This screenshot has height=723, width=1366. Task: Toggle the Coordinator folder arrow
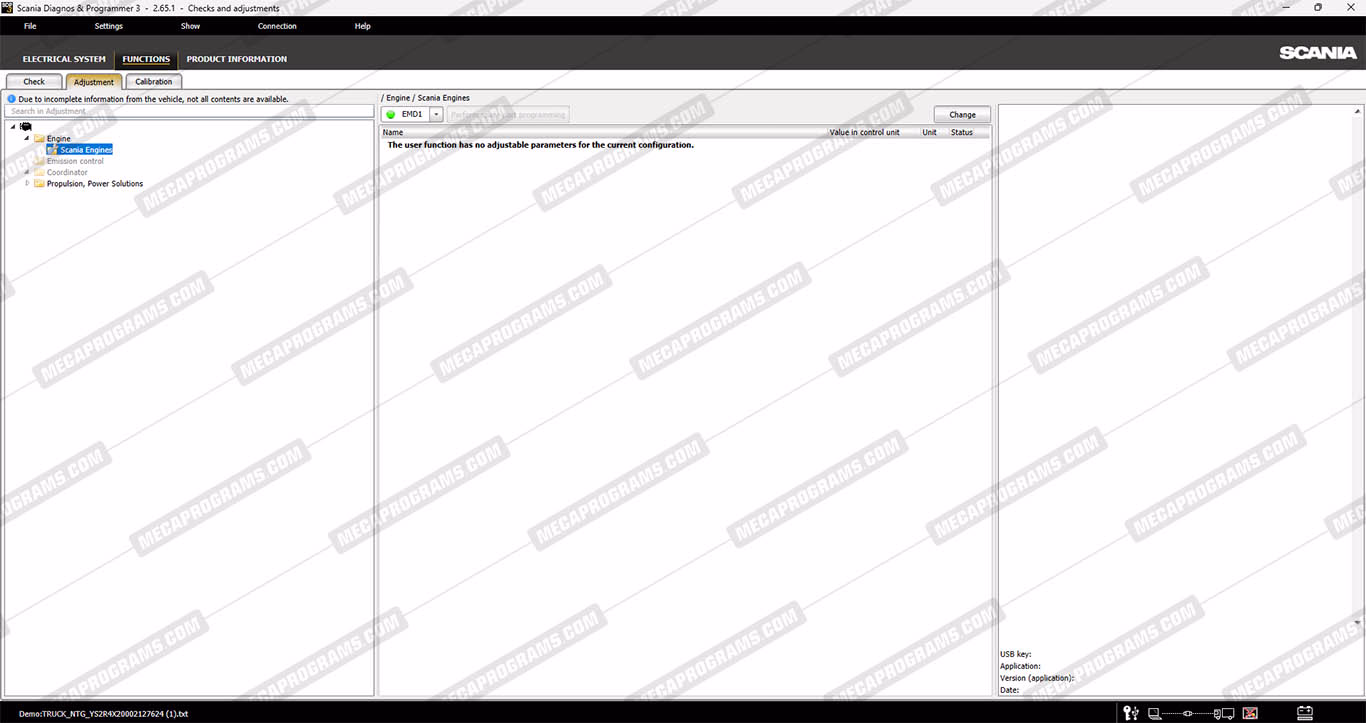(27, 172)
